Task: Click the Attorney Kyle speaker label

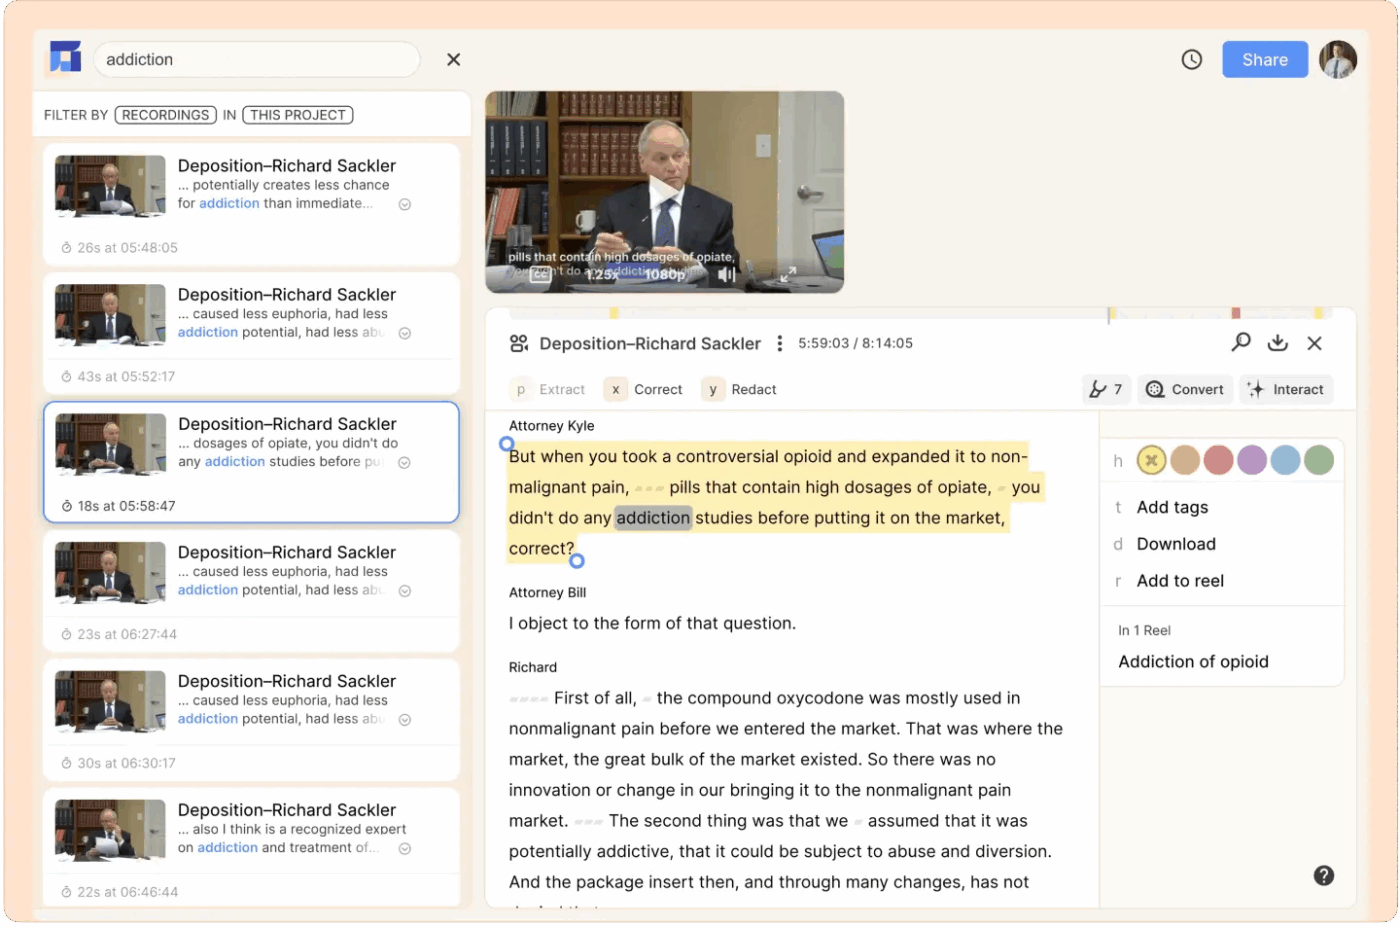Action: pos(552,426)
